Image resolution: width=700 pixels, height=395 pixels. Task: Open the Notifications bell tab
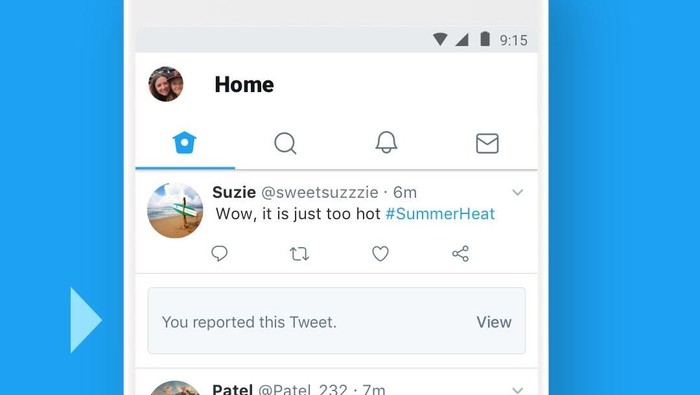point(386,142)
